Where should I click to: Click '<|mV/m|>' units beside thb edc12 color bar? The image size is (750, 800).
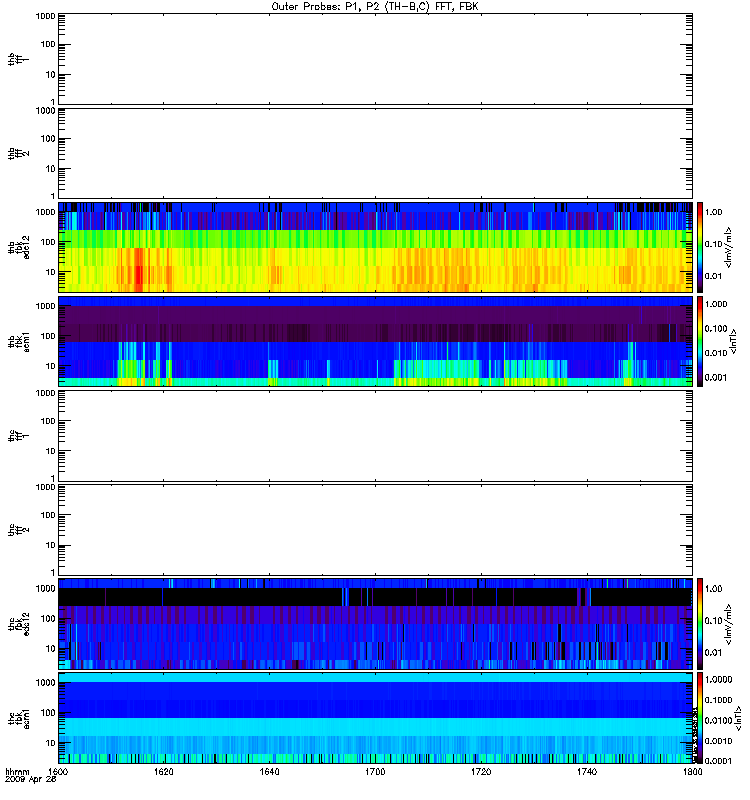coord(729,247)
